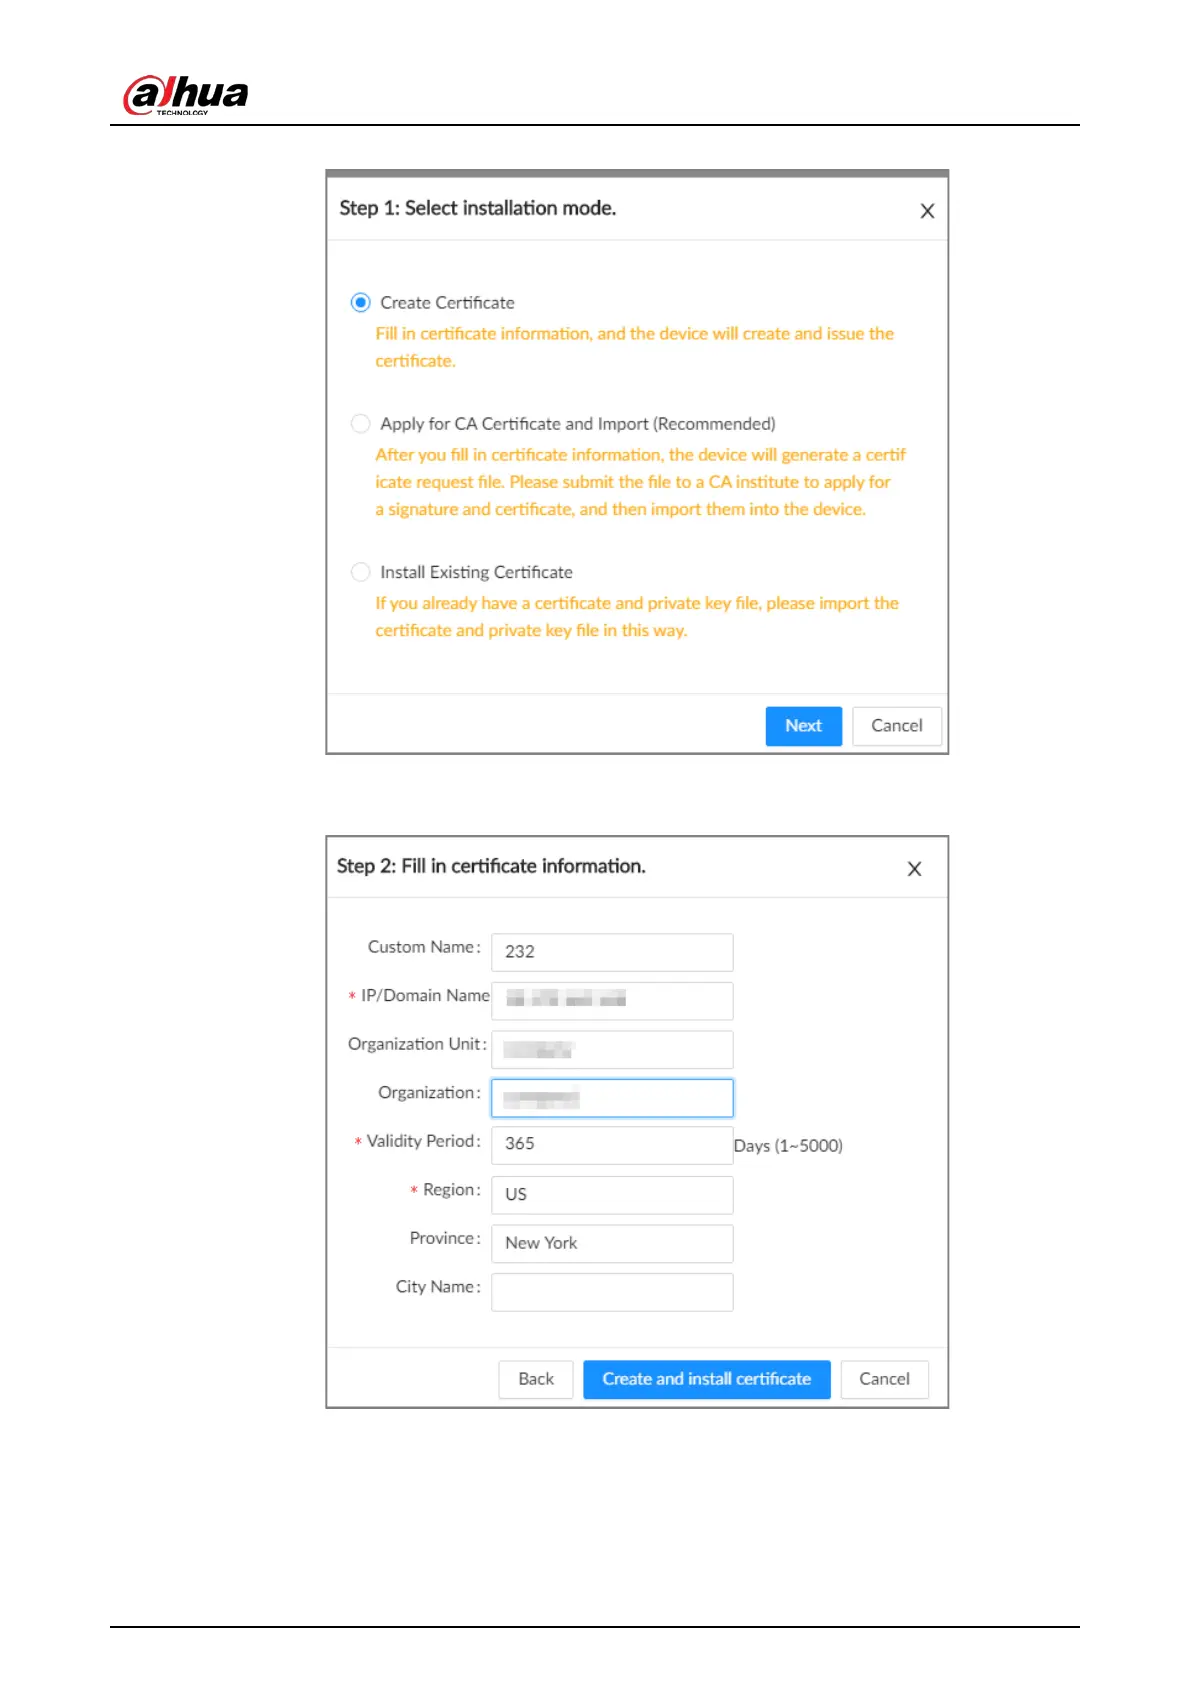Focus the highlighted Organization input field
The image size is (1191, 1684).
pos(612,1098)
